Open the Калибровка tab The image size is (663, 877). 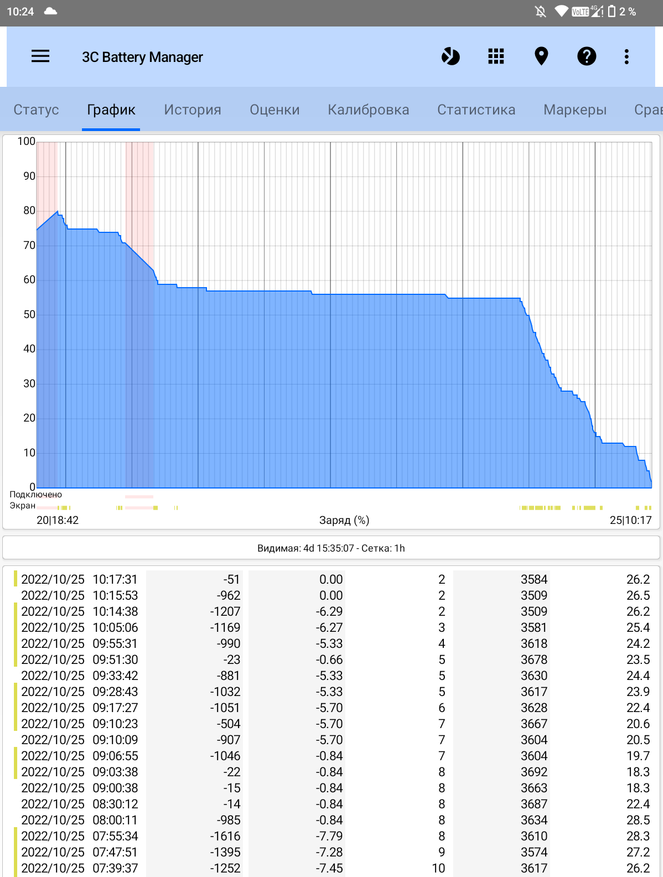coord(368,110)
